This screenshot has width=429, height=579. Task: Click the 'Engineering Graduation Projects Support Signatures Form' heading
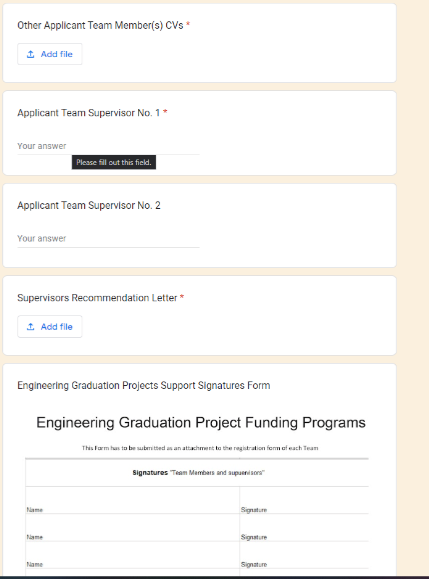coord(144,386)
